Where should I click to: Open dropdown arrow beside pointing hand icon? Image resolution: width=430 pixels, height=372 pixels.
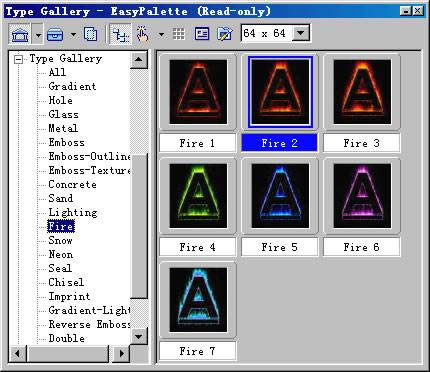point(162,34)
